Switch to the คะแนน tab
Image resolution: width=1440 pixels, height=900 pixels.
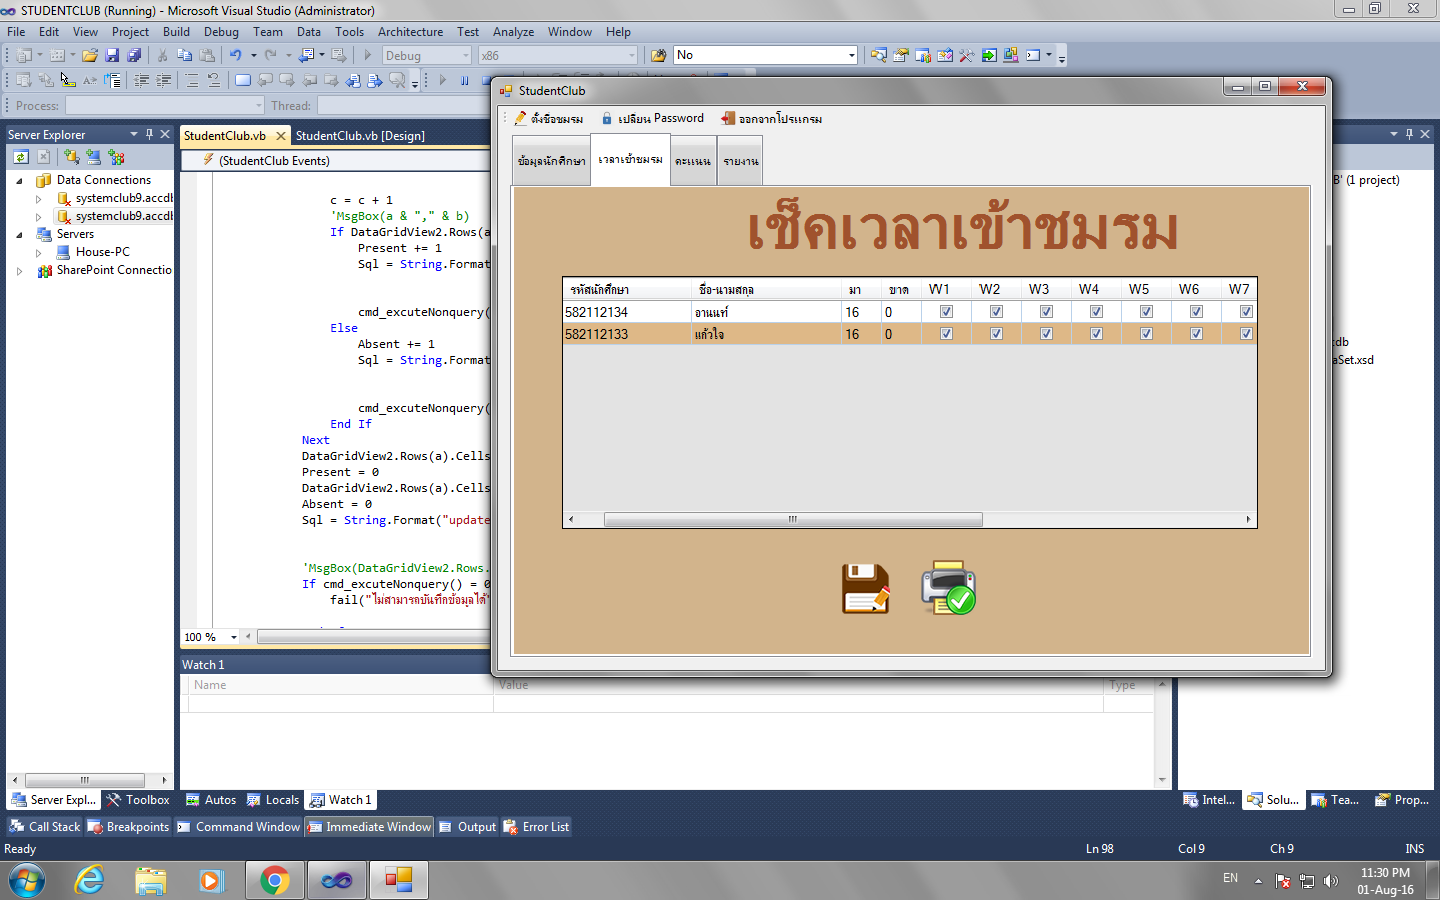click(692, 161)
